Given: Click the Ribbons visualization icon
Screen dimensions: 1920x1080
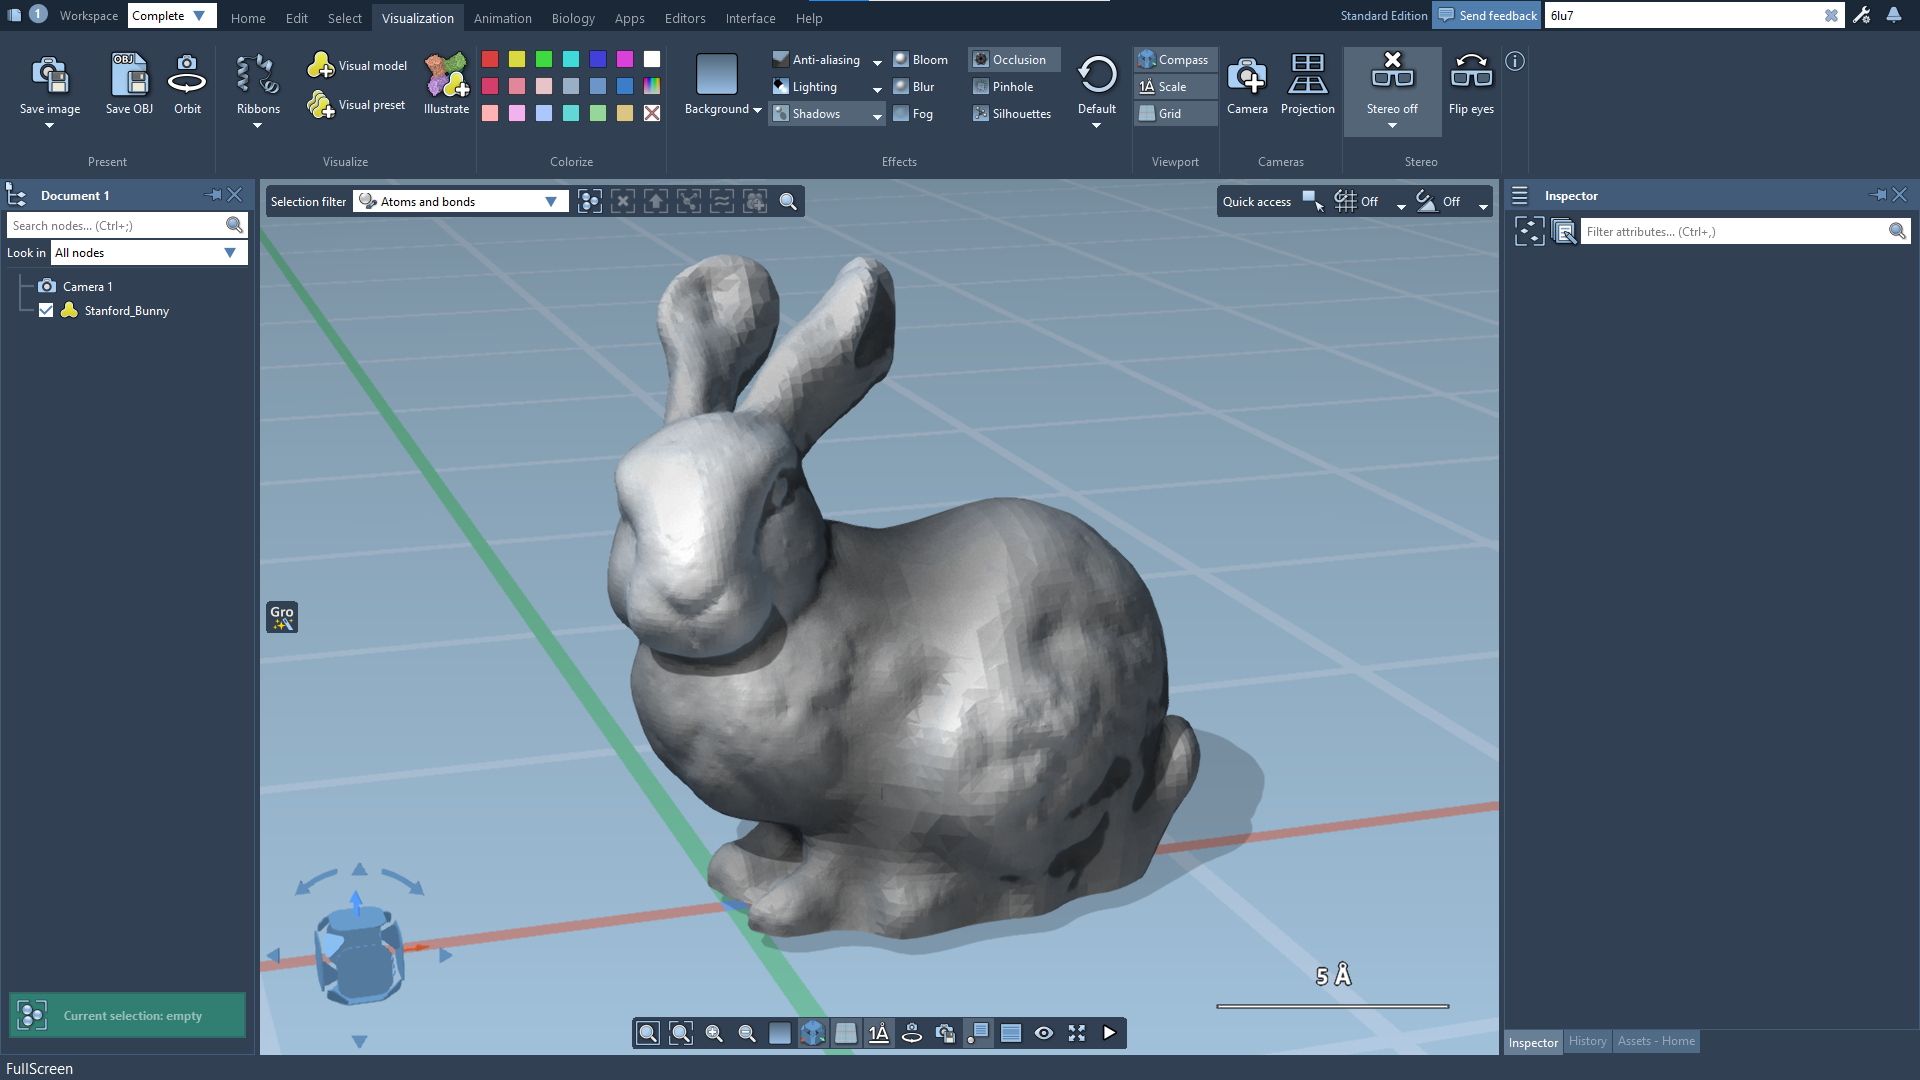Looking at the screenshot, I should point(257,75).
